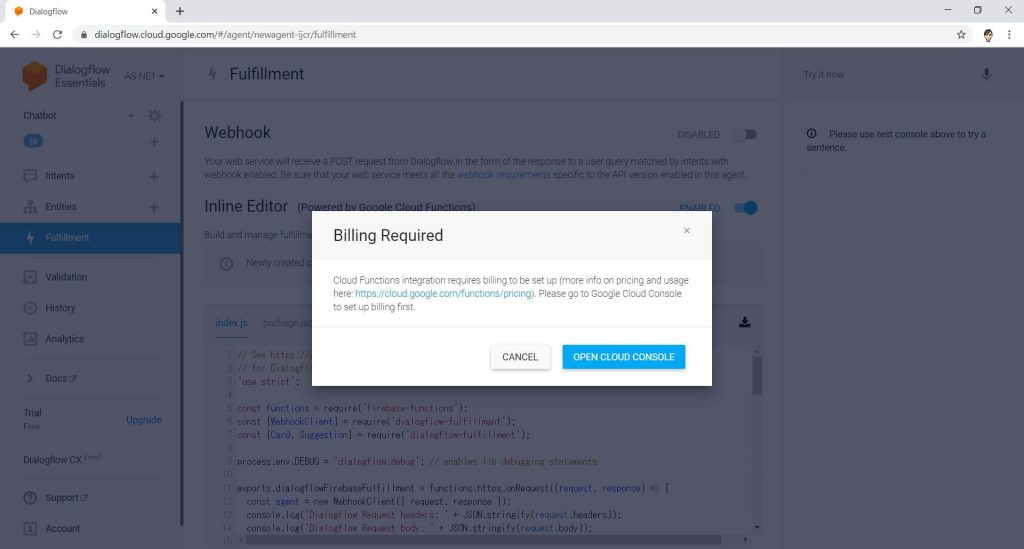
Task: Click code editor horizontal scrollbar
Action: click(483, 540)
